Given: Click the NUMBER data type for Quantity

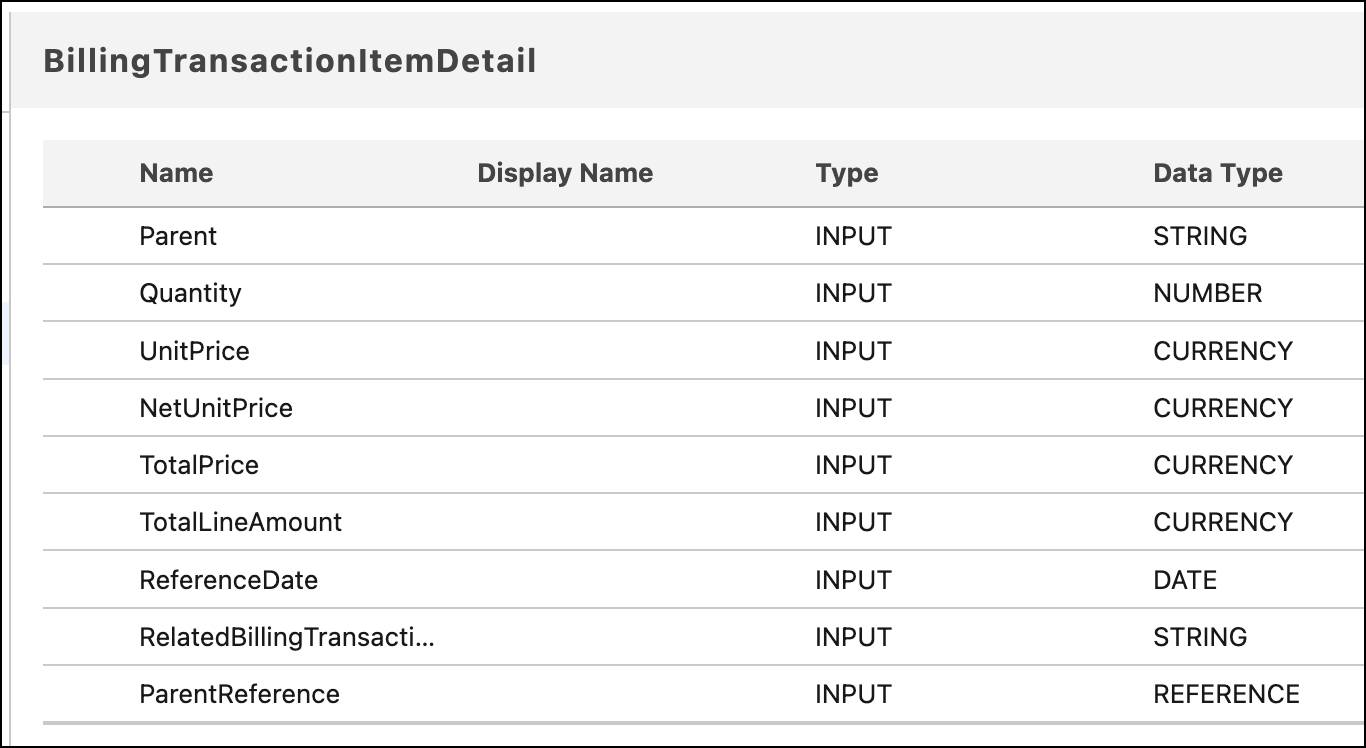Looking at the screenshot, I should (1206, 293).
